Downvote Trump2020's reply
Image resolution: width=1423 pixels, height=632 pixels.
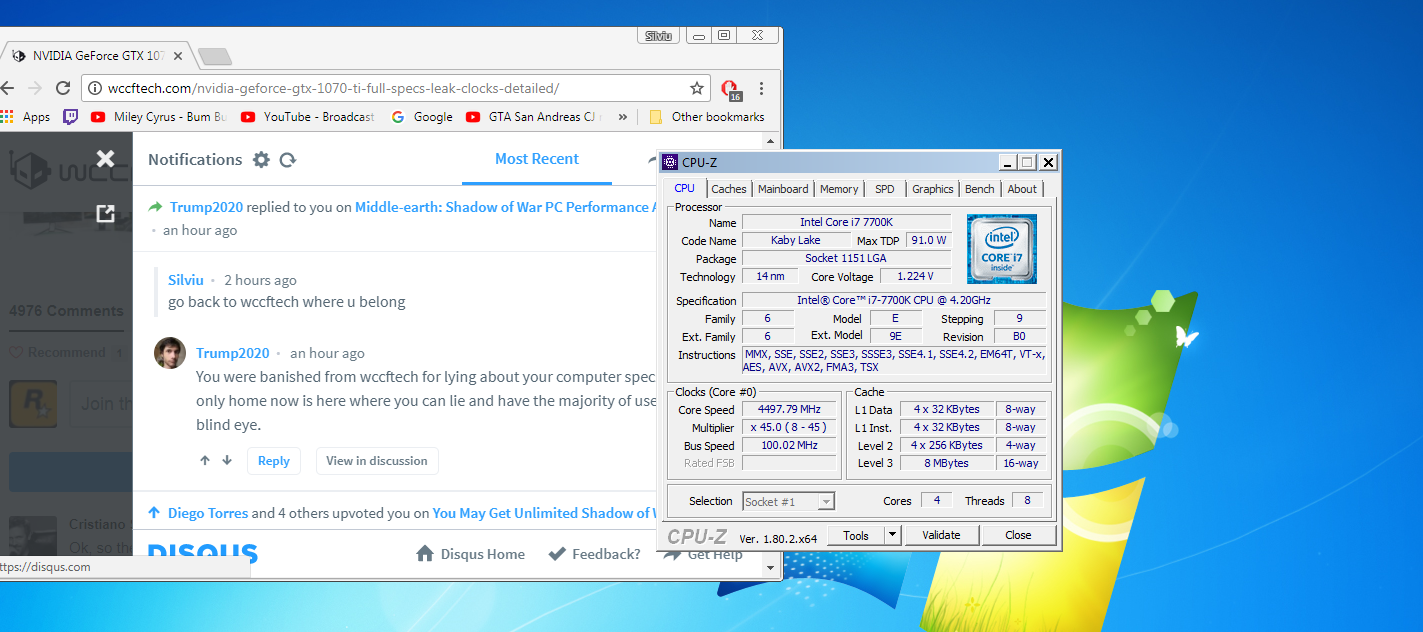point(227,461)
